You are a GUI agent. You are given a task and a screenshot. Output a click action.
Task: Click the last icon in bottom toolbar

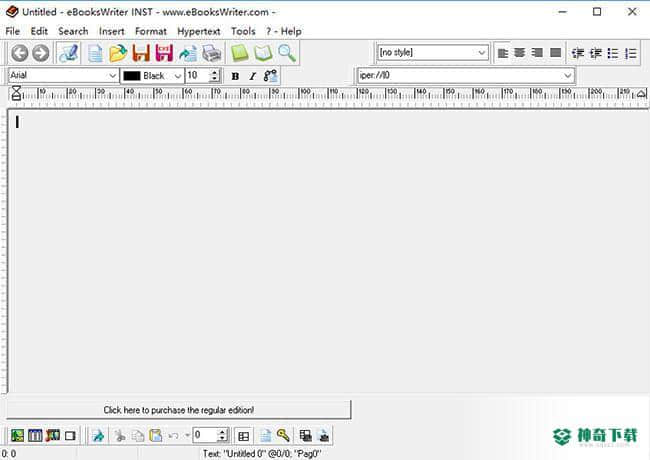tap(324, 436)
